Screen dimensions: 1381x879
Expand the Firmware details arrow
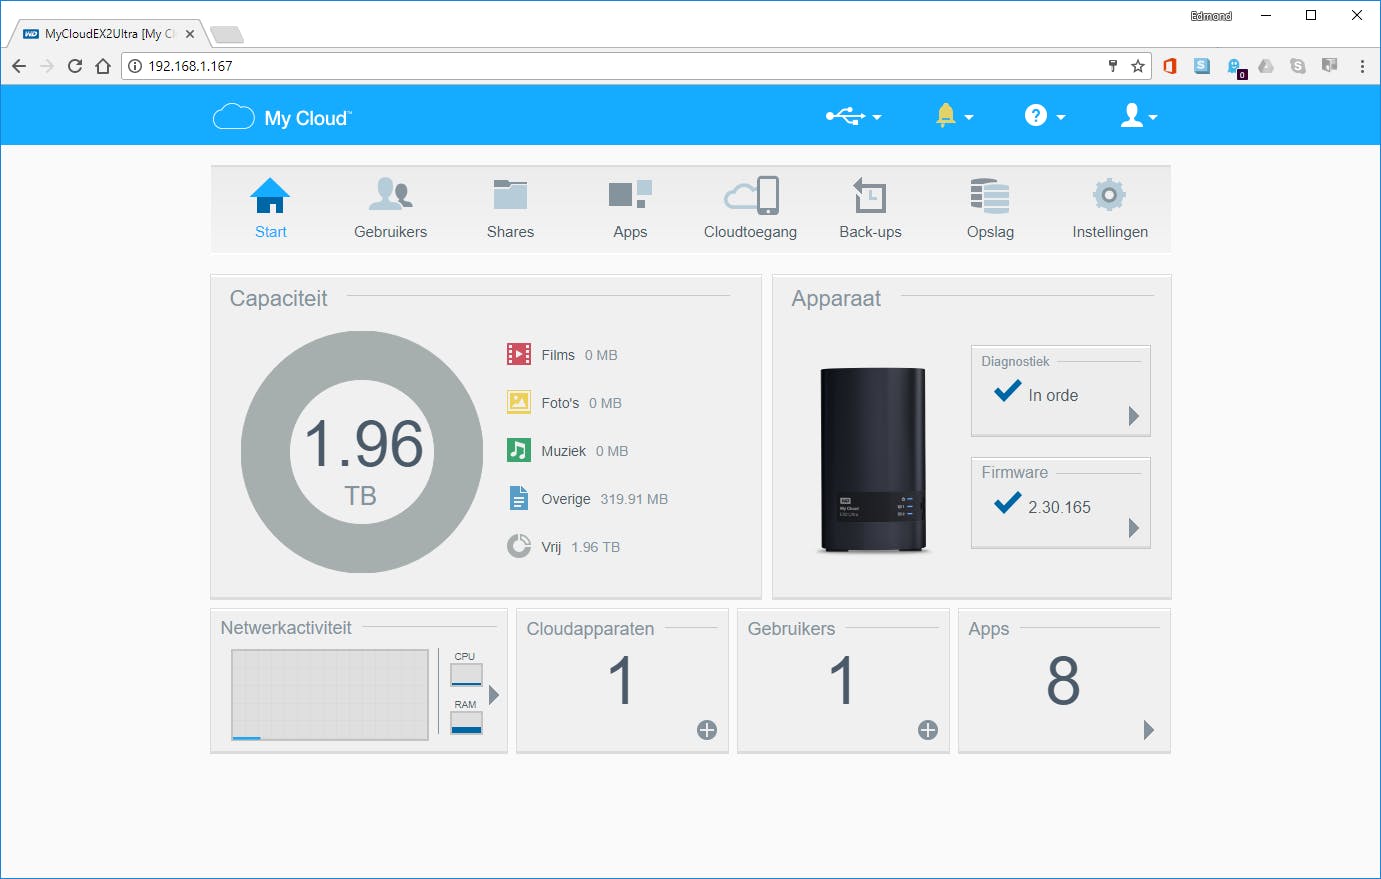(x=1134, y=528)
